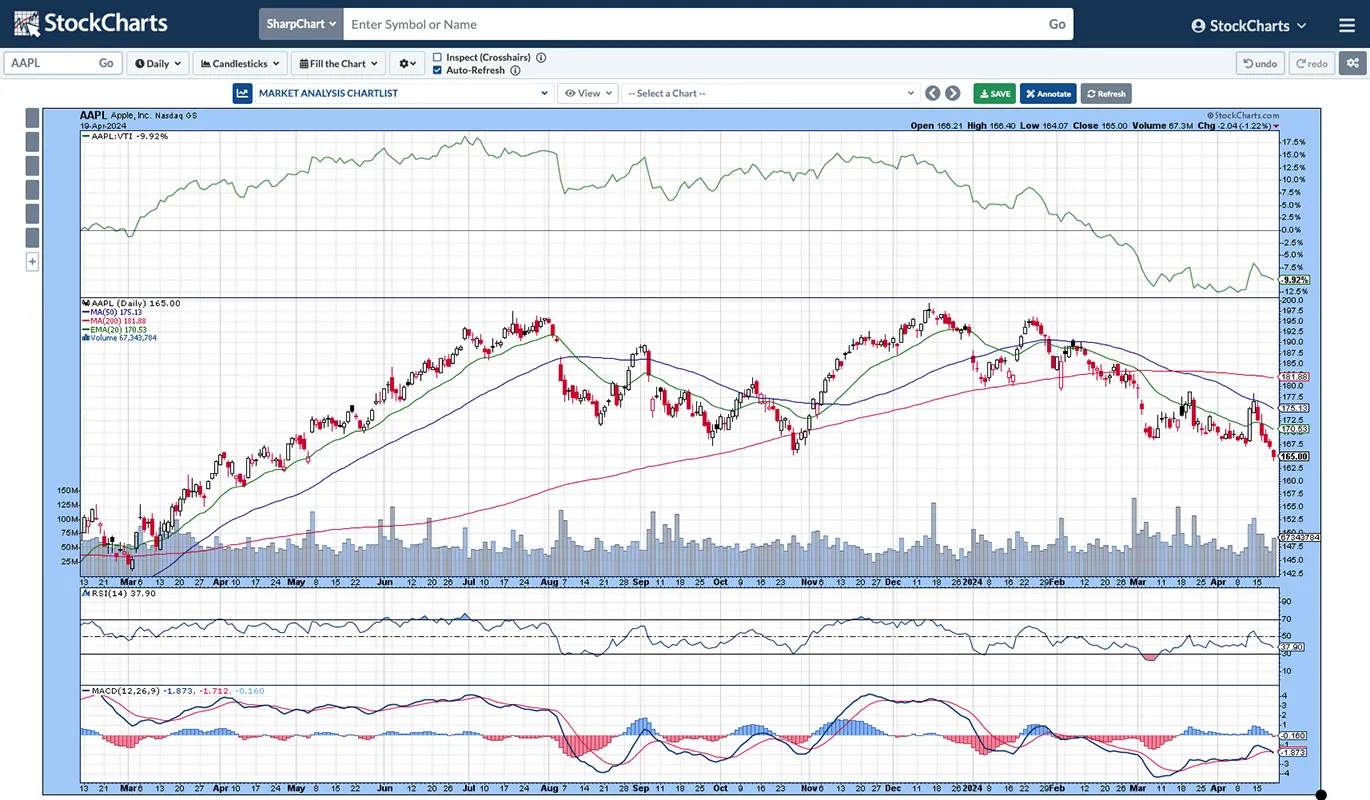
Task: Click info icon next to Inspect (Crosshairs)
Action: 541,58
